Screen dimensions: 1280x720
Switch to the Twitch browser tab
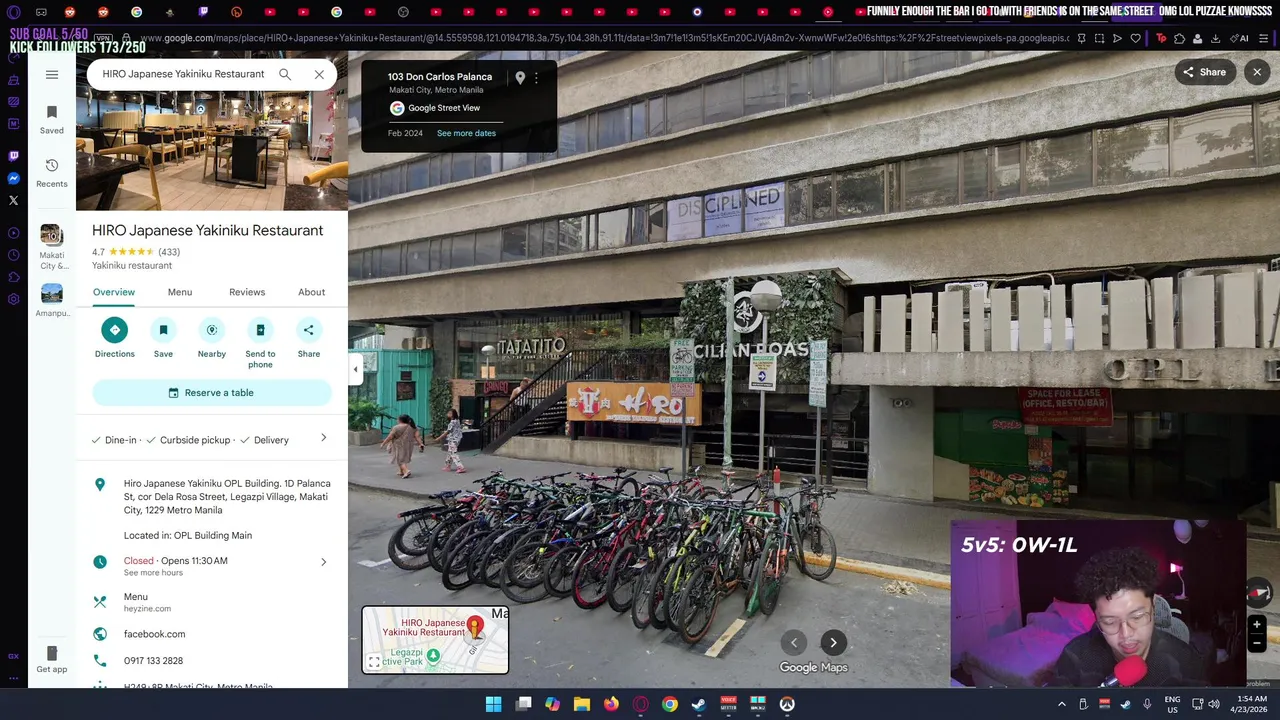click(x=203, y=12)
